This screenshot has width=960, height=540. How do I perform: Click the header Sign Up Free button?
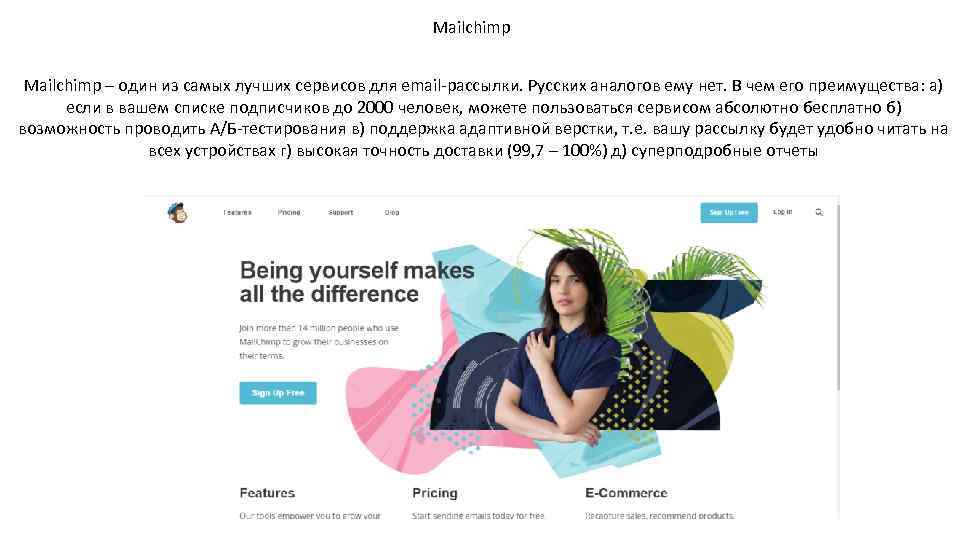click(x=729, y=212)
